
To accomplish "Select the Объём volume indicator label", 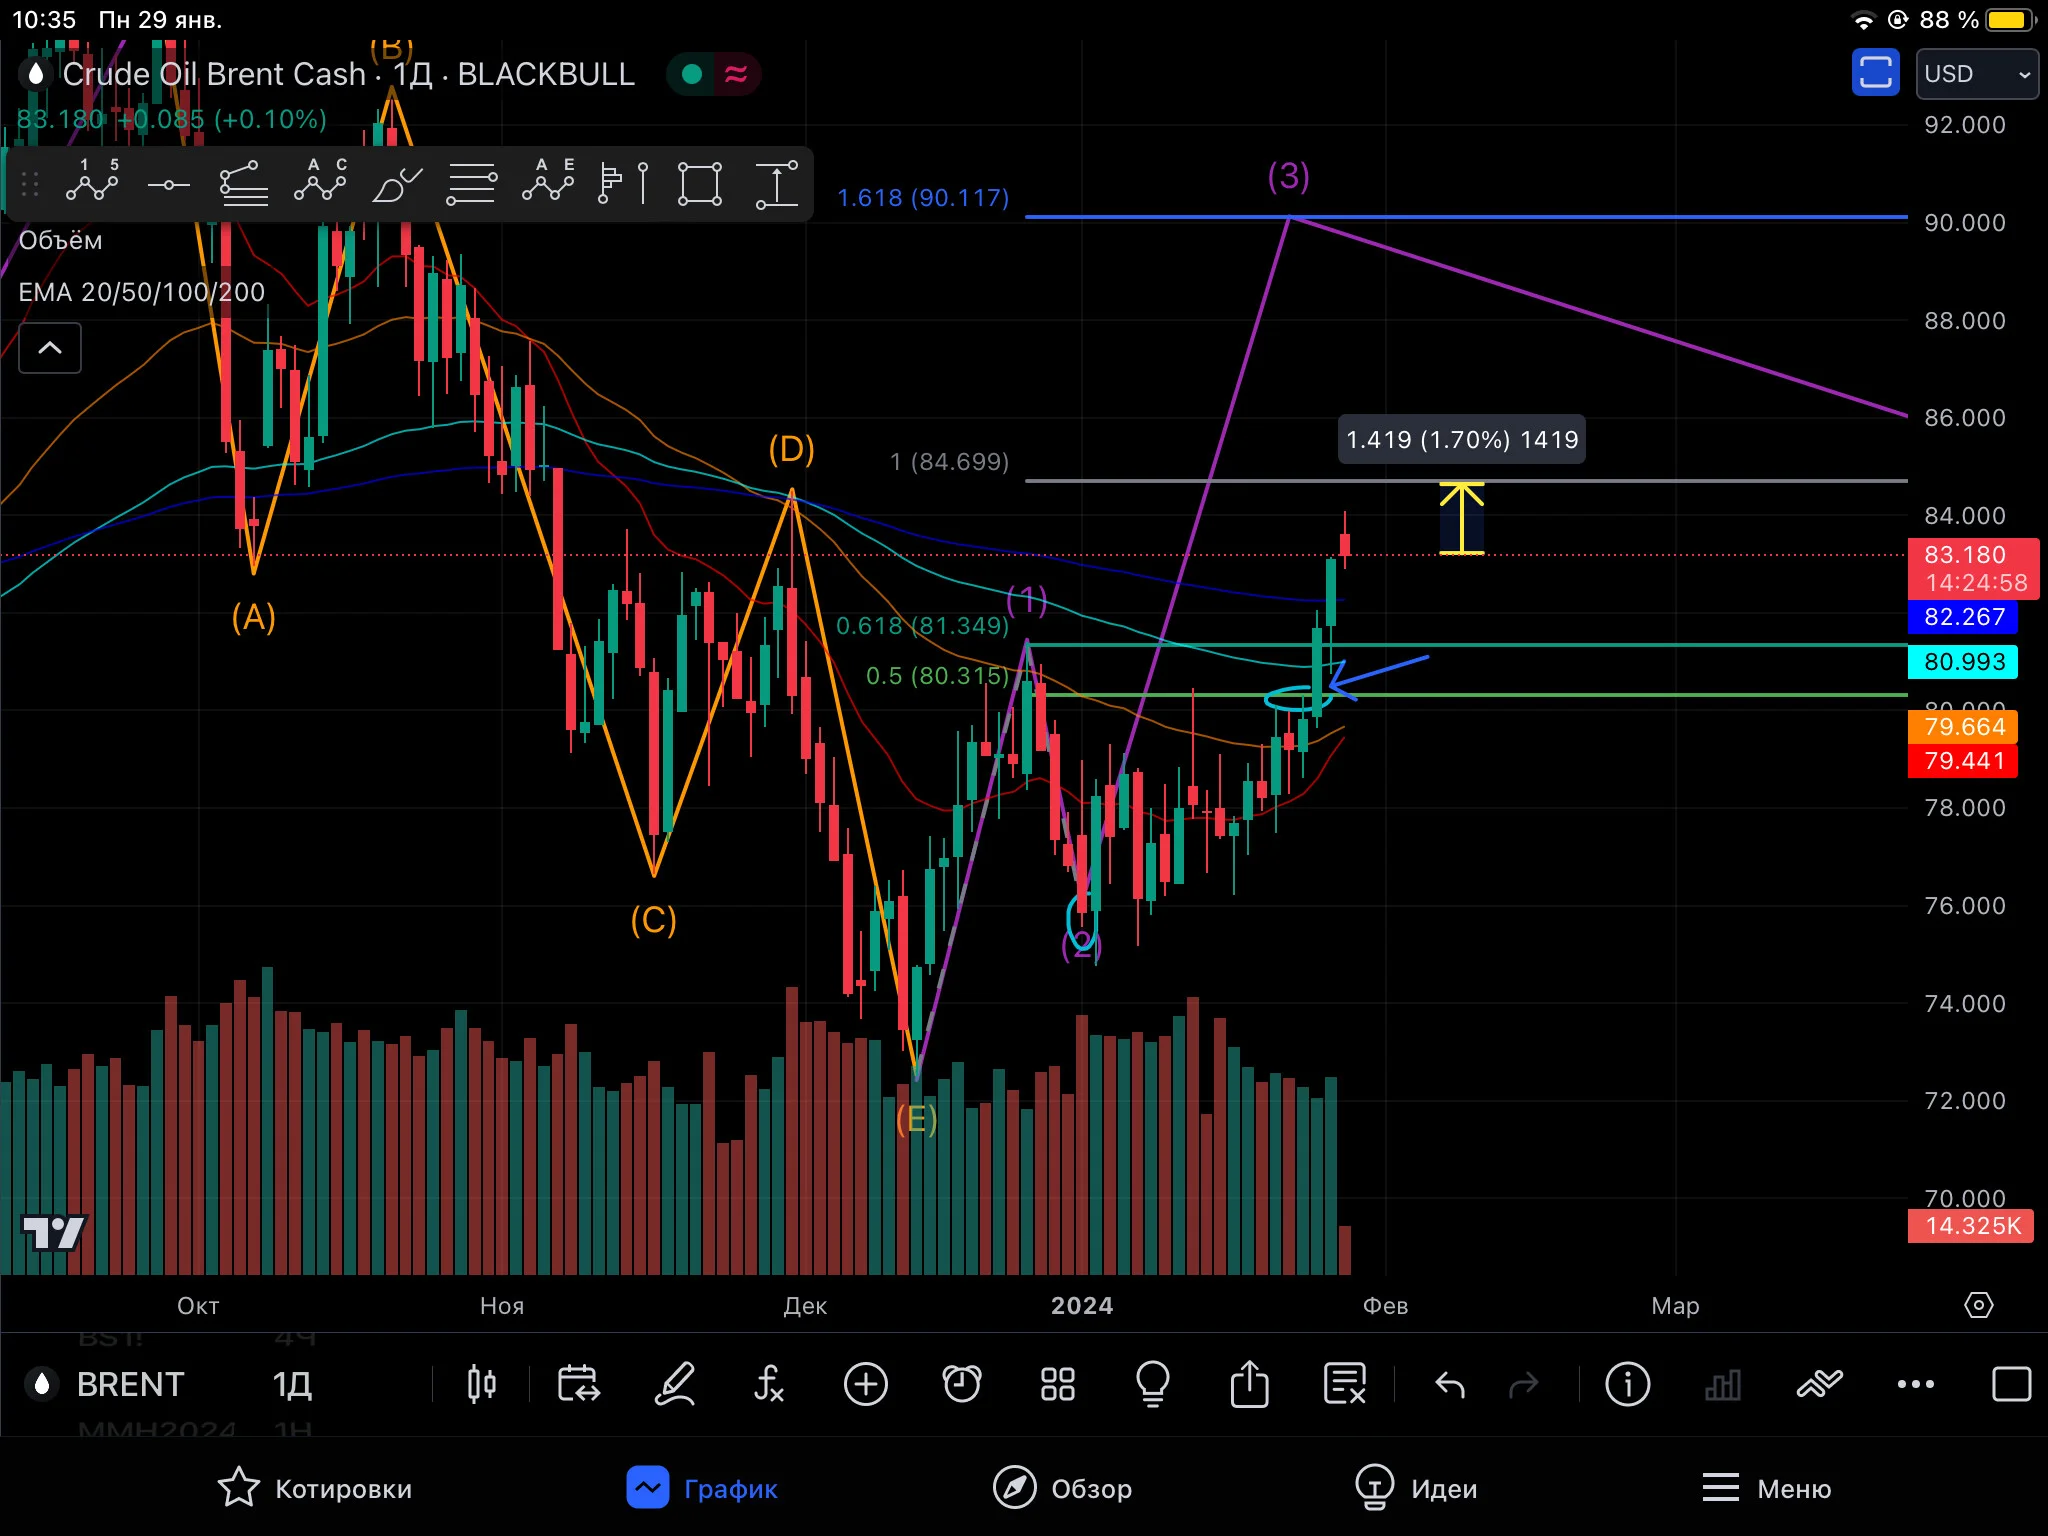I will point(61,241).
